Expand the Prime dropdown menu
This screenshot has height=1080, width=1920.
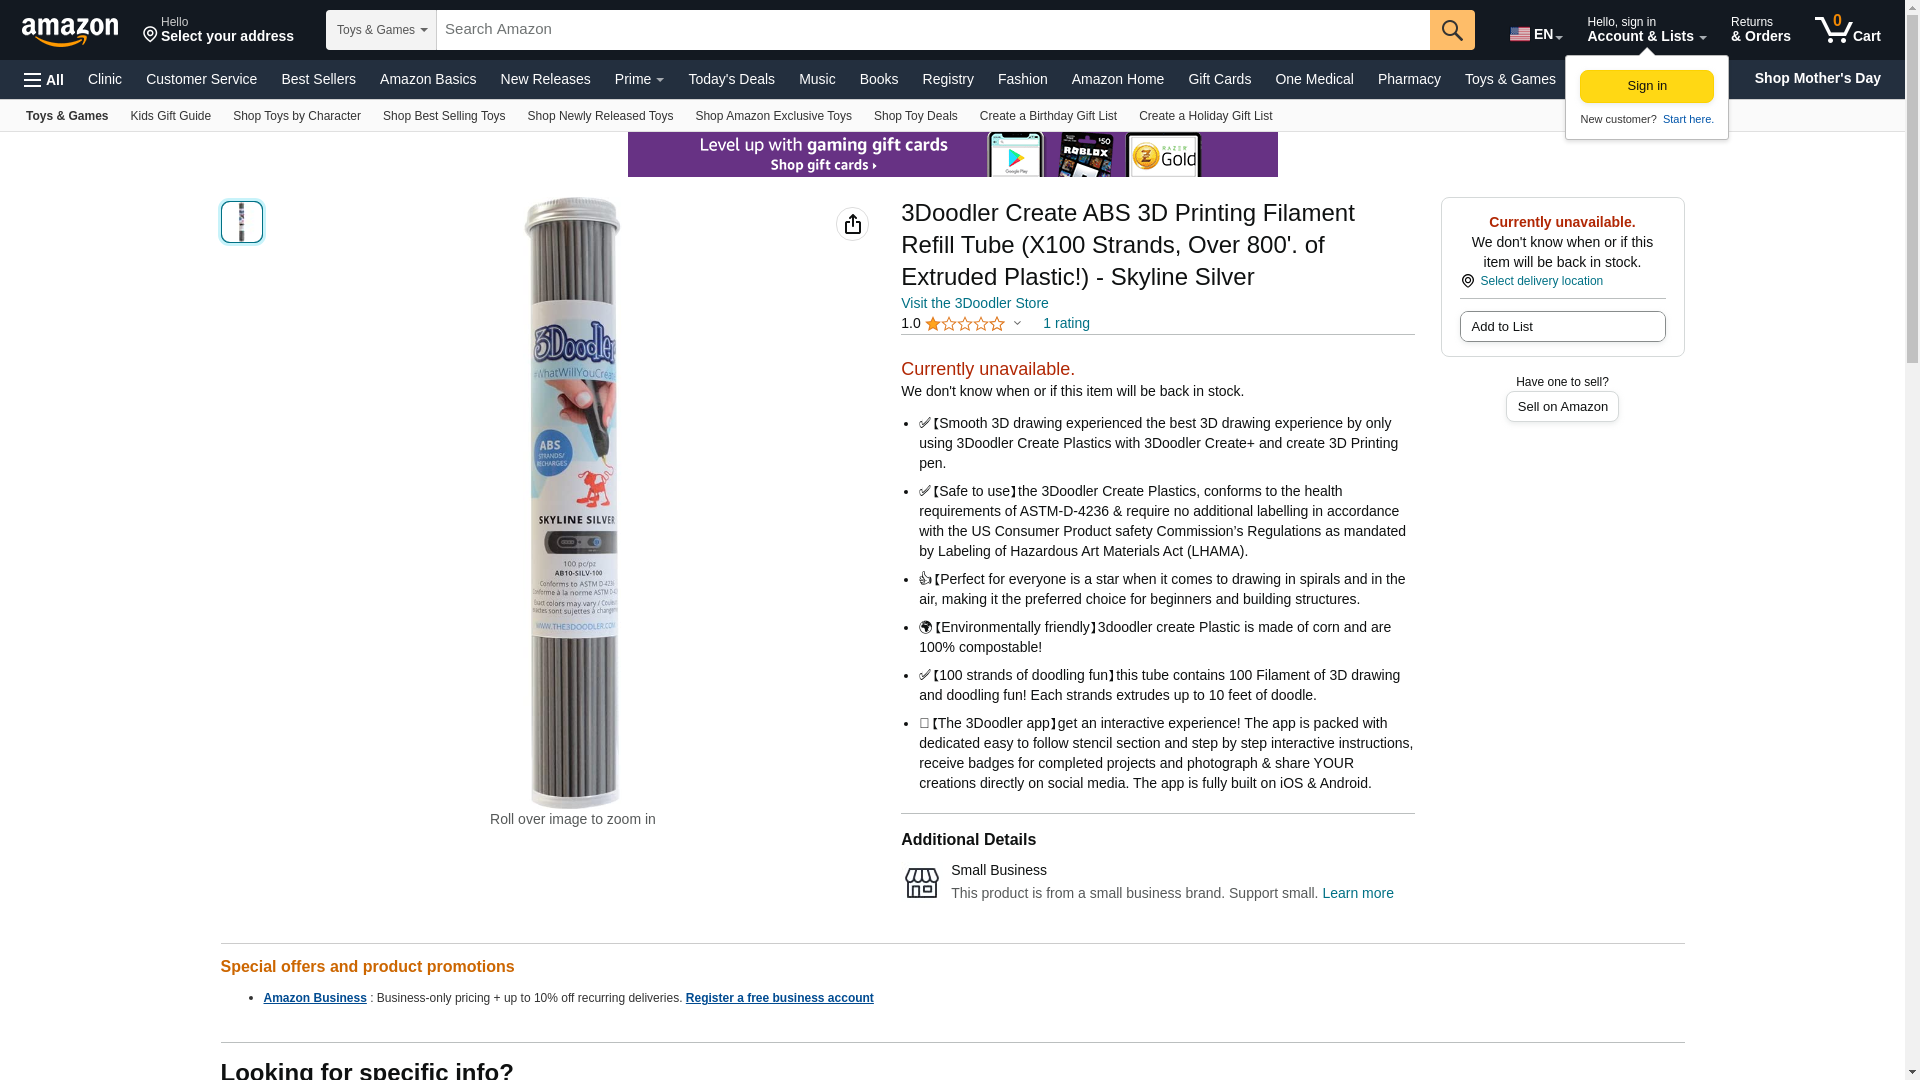[639, 79]
